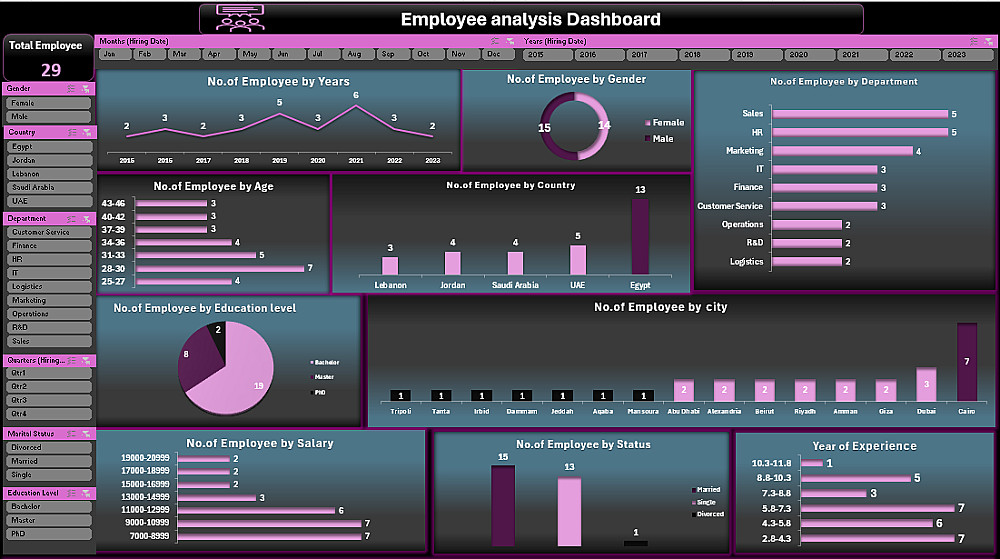Filter hiring month to Apr
The height and width of the screenshot is (559, 1000).
pos(218,55)
